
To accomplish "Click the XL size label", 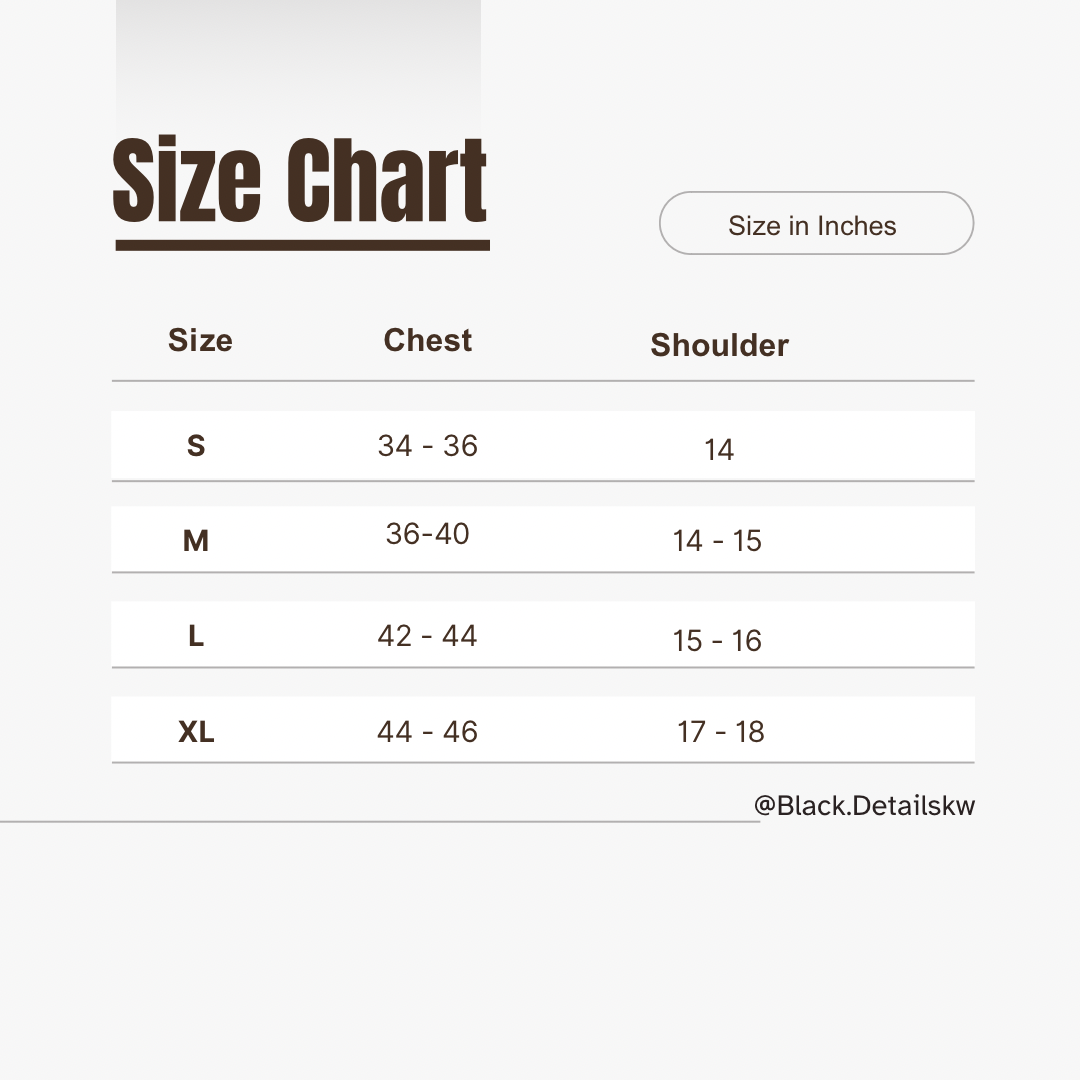I will coord(196,732).
